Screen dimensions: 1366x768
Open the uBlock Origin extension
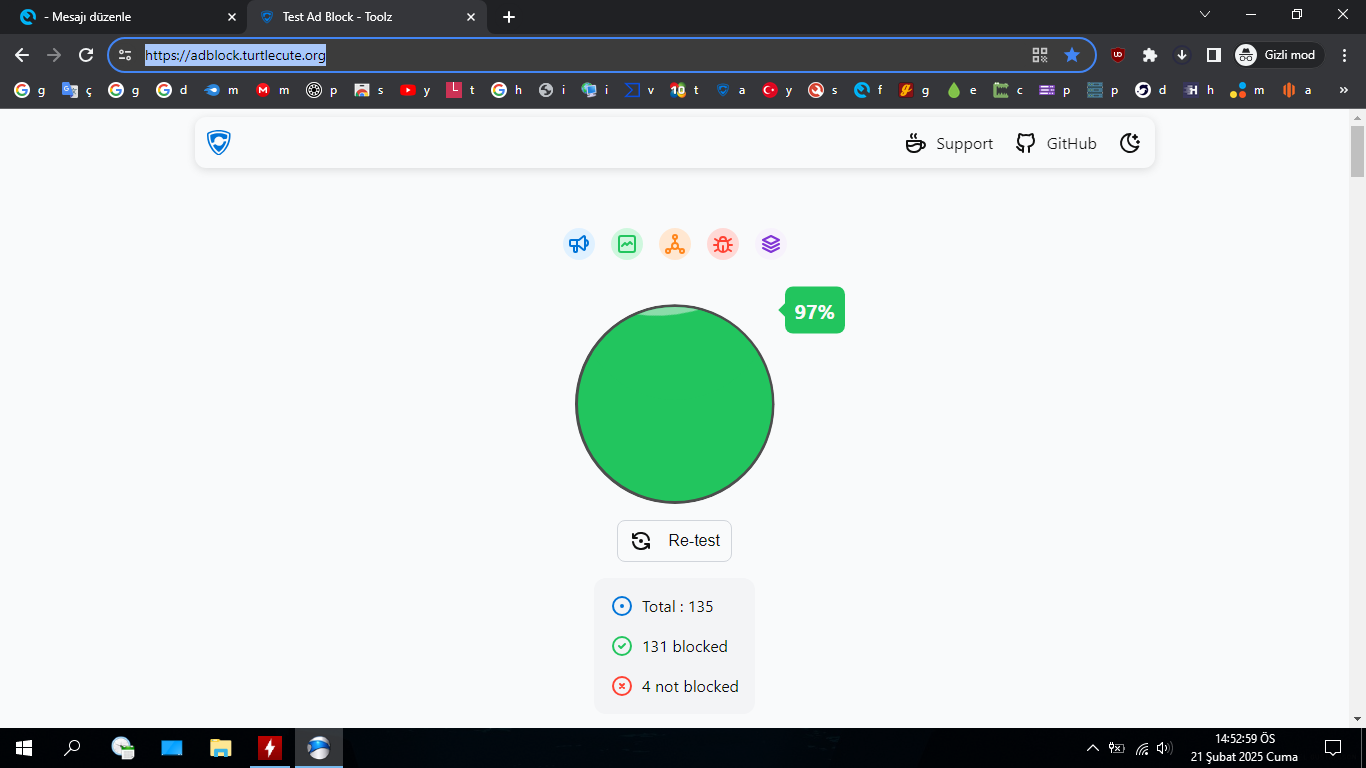[1118, 55]
